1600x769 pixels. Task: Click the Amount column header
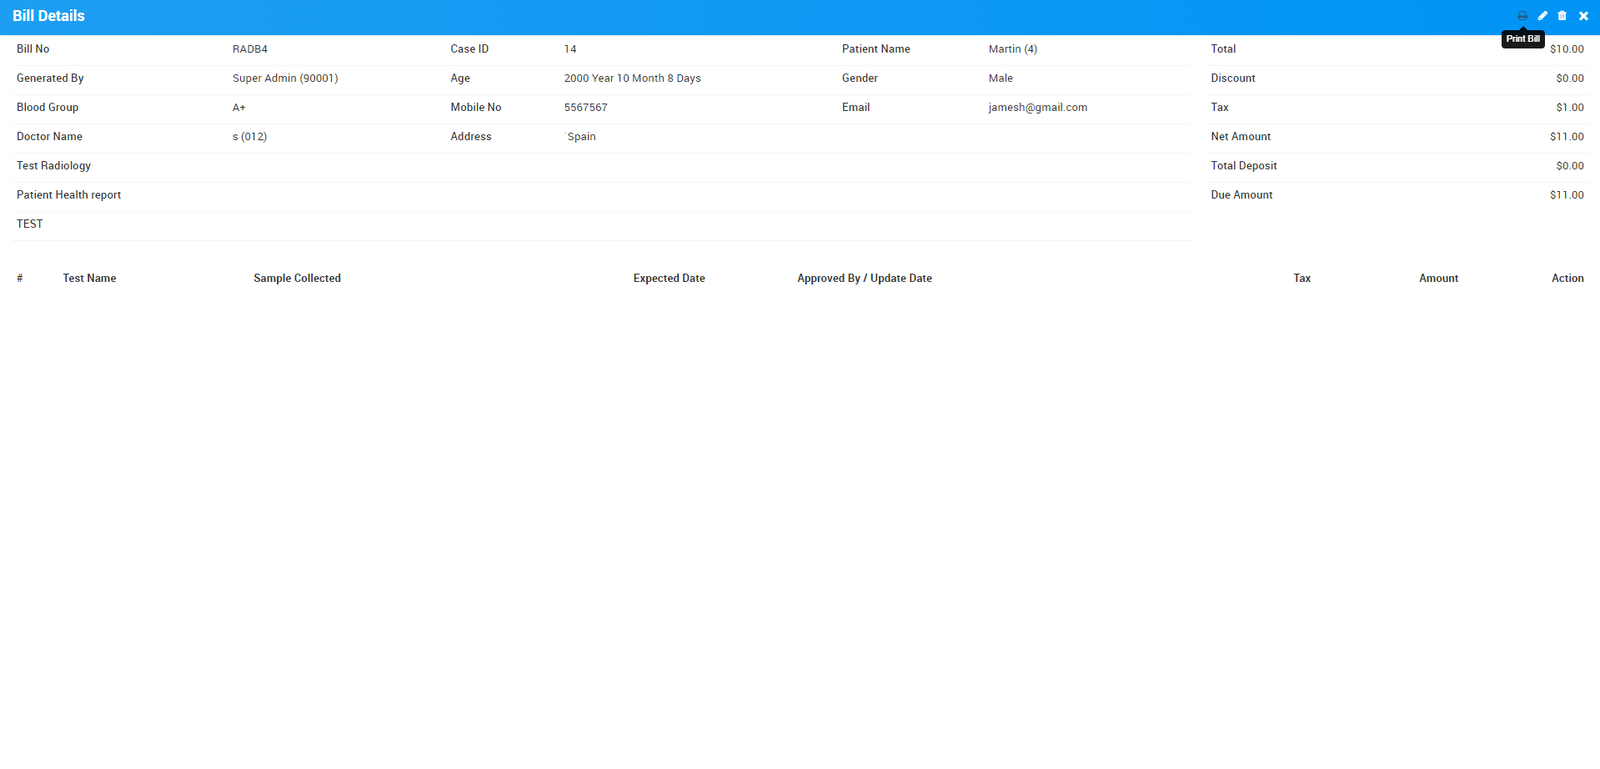(1438, 278)
